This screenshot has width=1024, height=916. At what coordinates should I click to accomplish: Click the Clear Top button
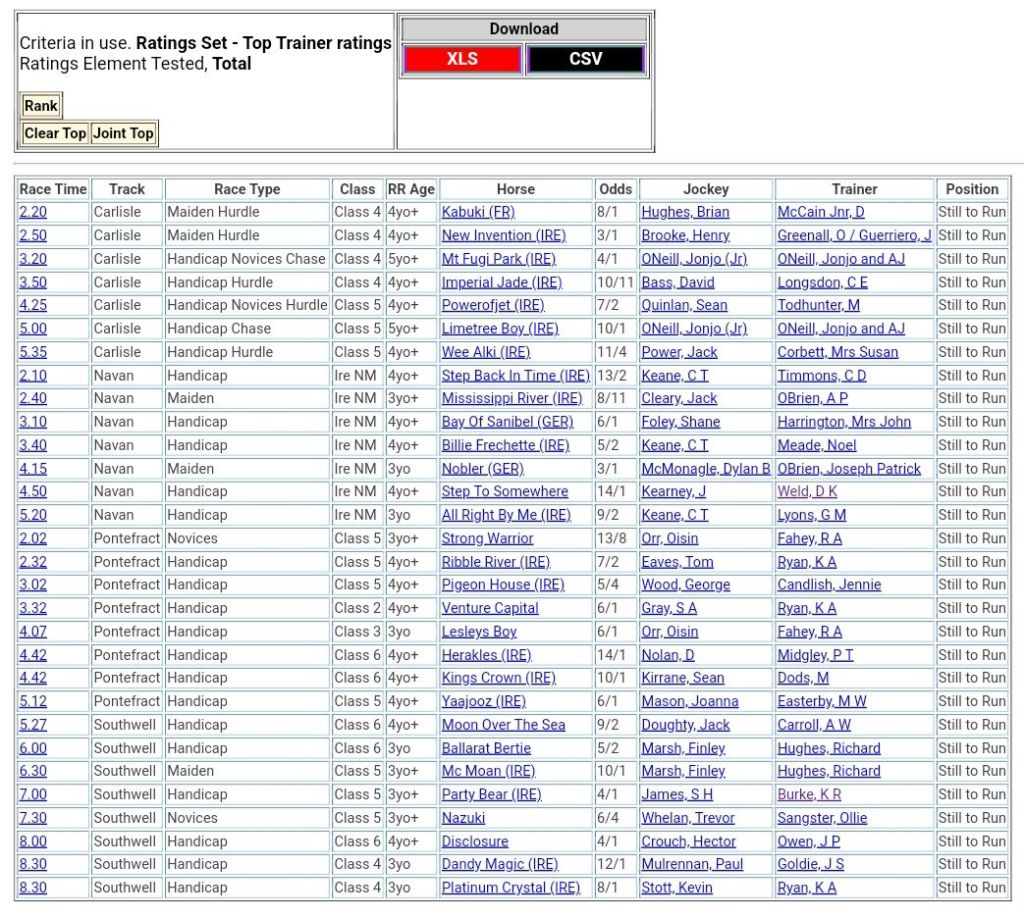click(x=55, y=133)
